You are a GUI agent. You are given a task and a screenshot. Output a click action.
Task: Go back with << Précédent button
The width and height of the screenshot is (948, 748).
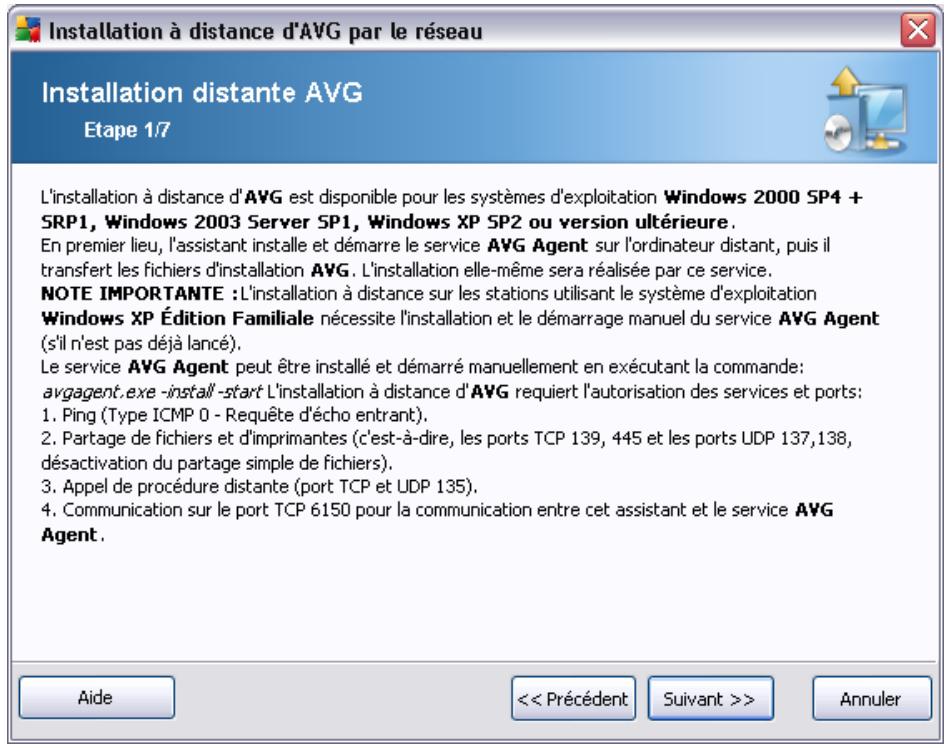pos(573,698)
